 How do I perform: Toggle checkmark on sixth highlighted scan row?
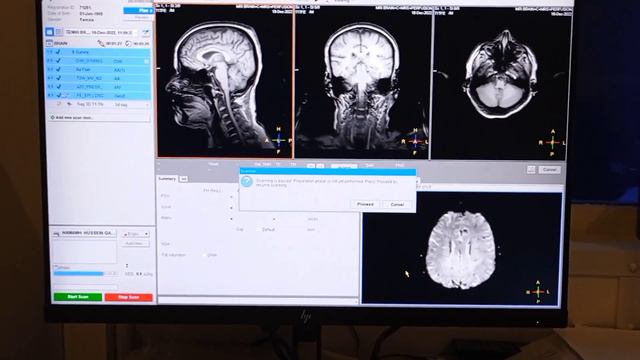pos(58,95)
